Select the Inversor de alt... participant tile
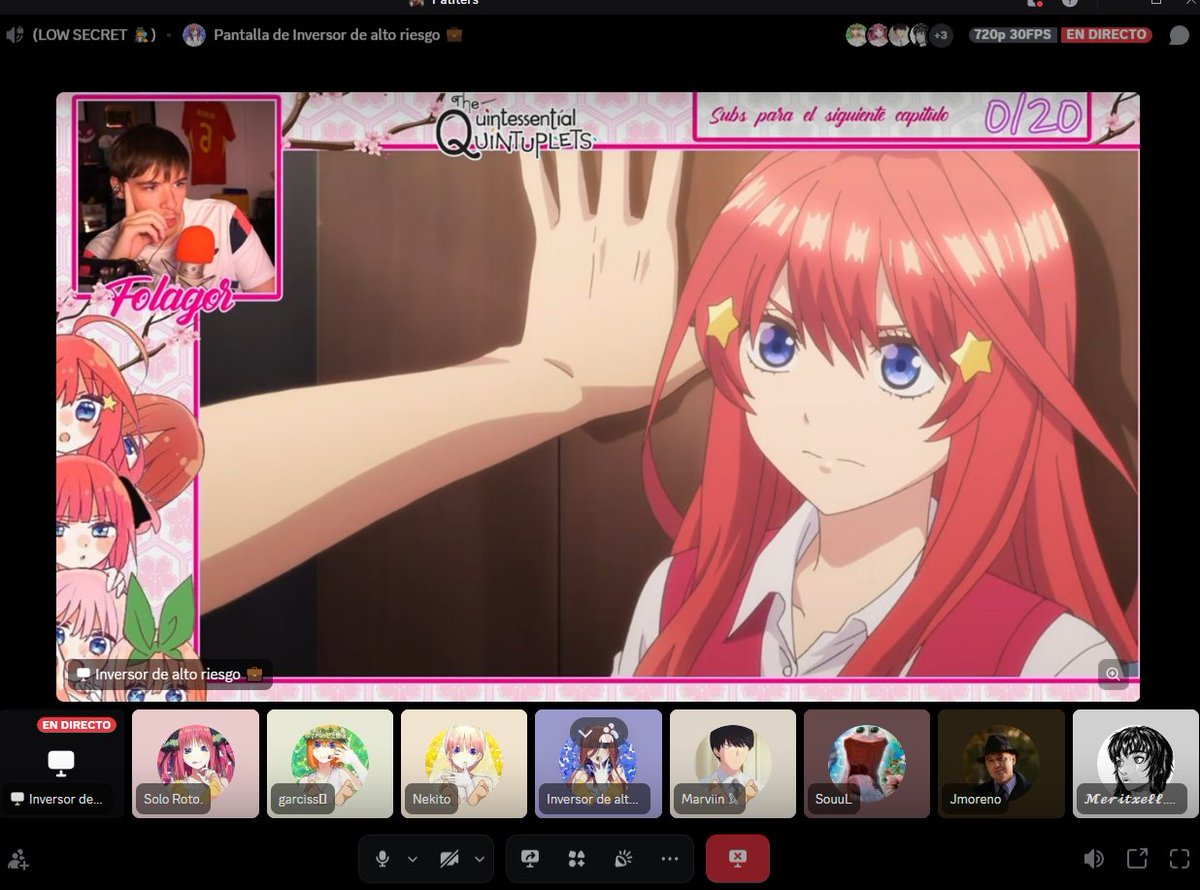 pyautogui.click(x=598, y=764)
